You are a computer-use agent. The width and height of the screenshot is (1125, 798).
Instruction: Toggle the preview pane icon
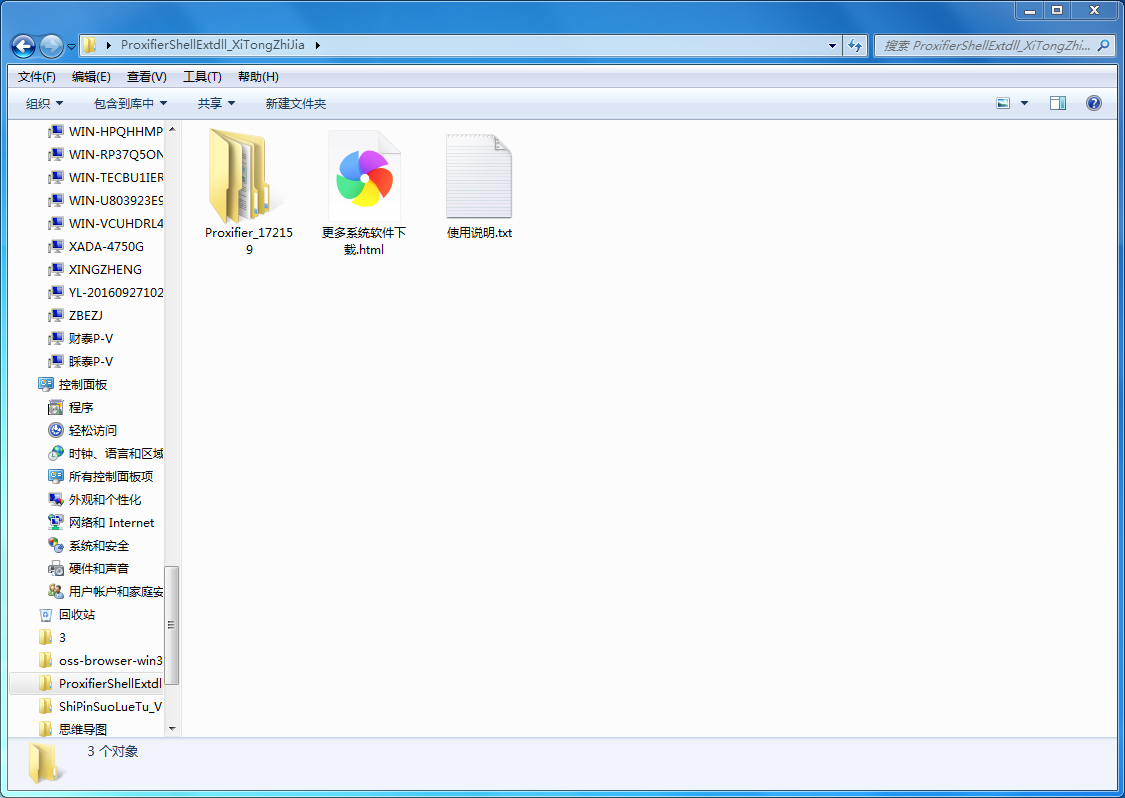click(x=1058, y=103)
